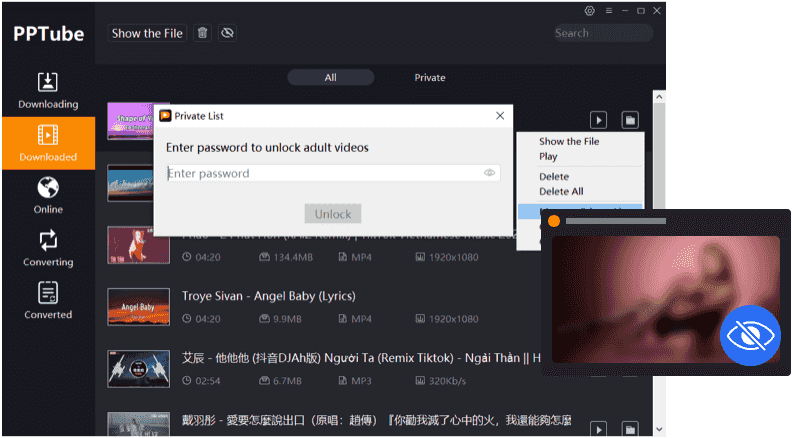Switch to the All tab
Screen dimensions: 792x438
[x=330, y=78]
